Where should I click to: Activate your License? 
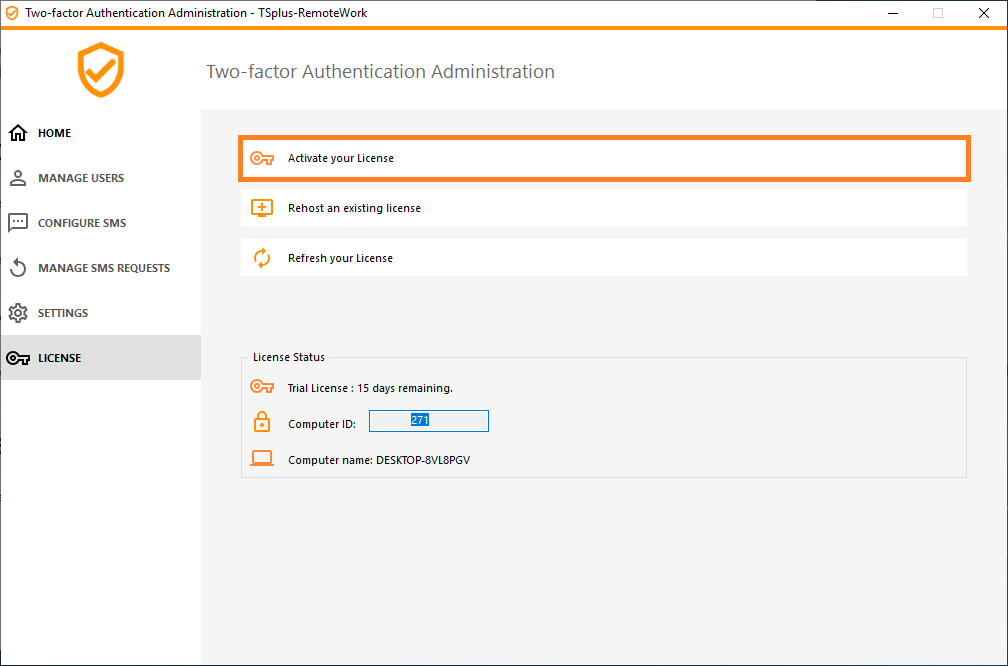(x=603, y=157)
